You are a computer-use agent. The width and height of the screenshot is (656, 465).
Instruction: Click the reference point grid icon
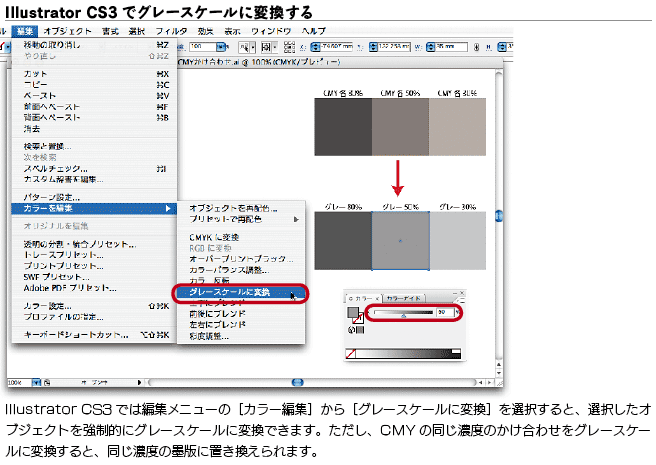click(x=289, y=47)
